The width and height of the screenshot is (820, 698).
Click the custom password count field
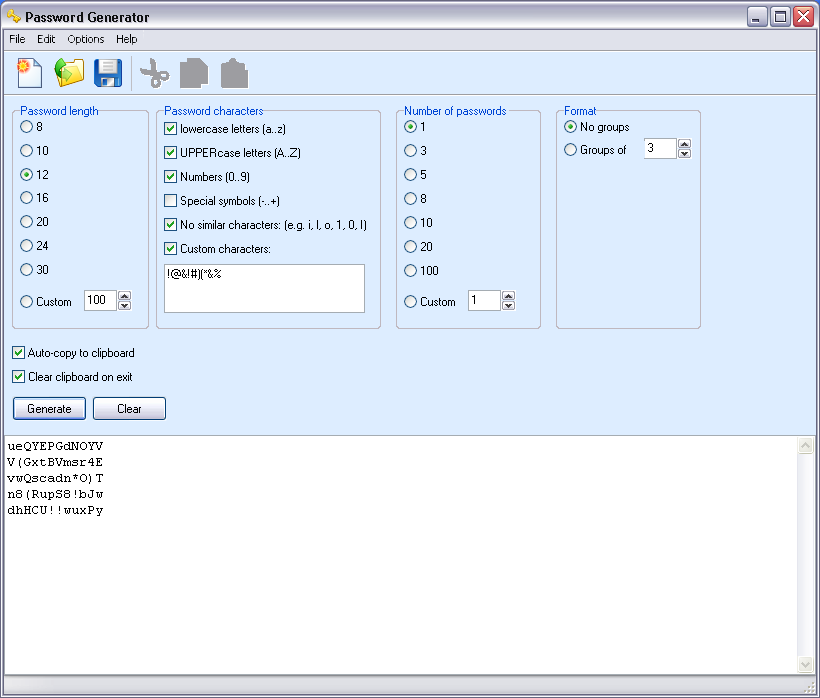tap(484, 300)
